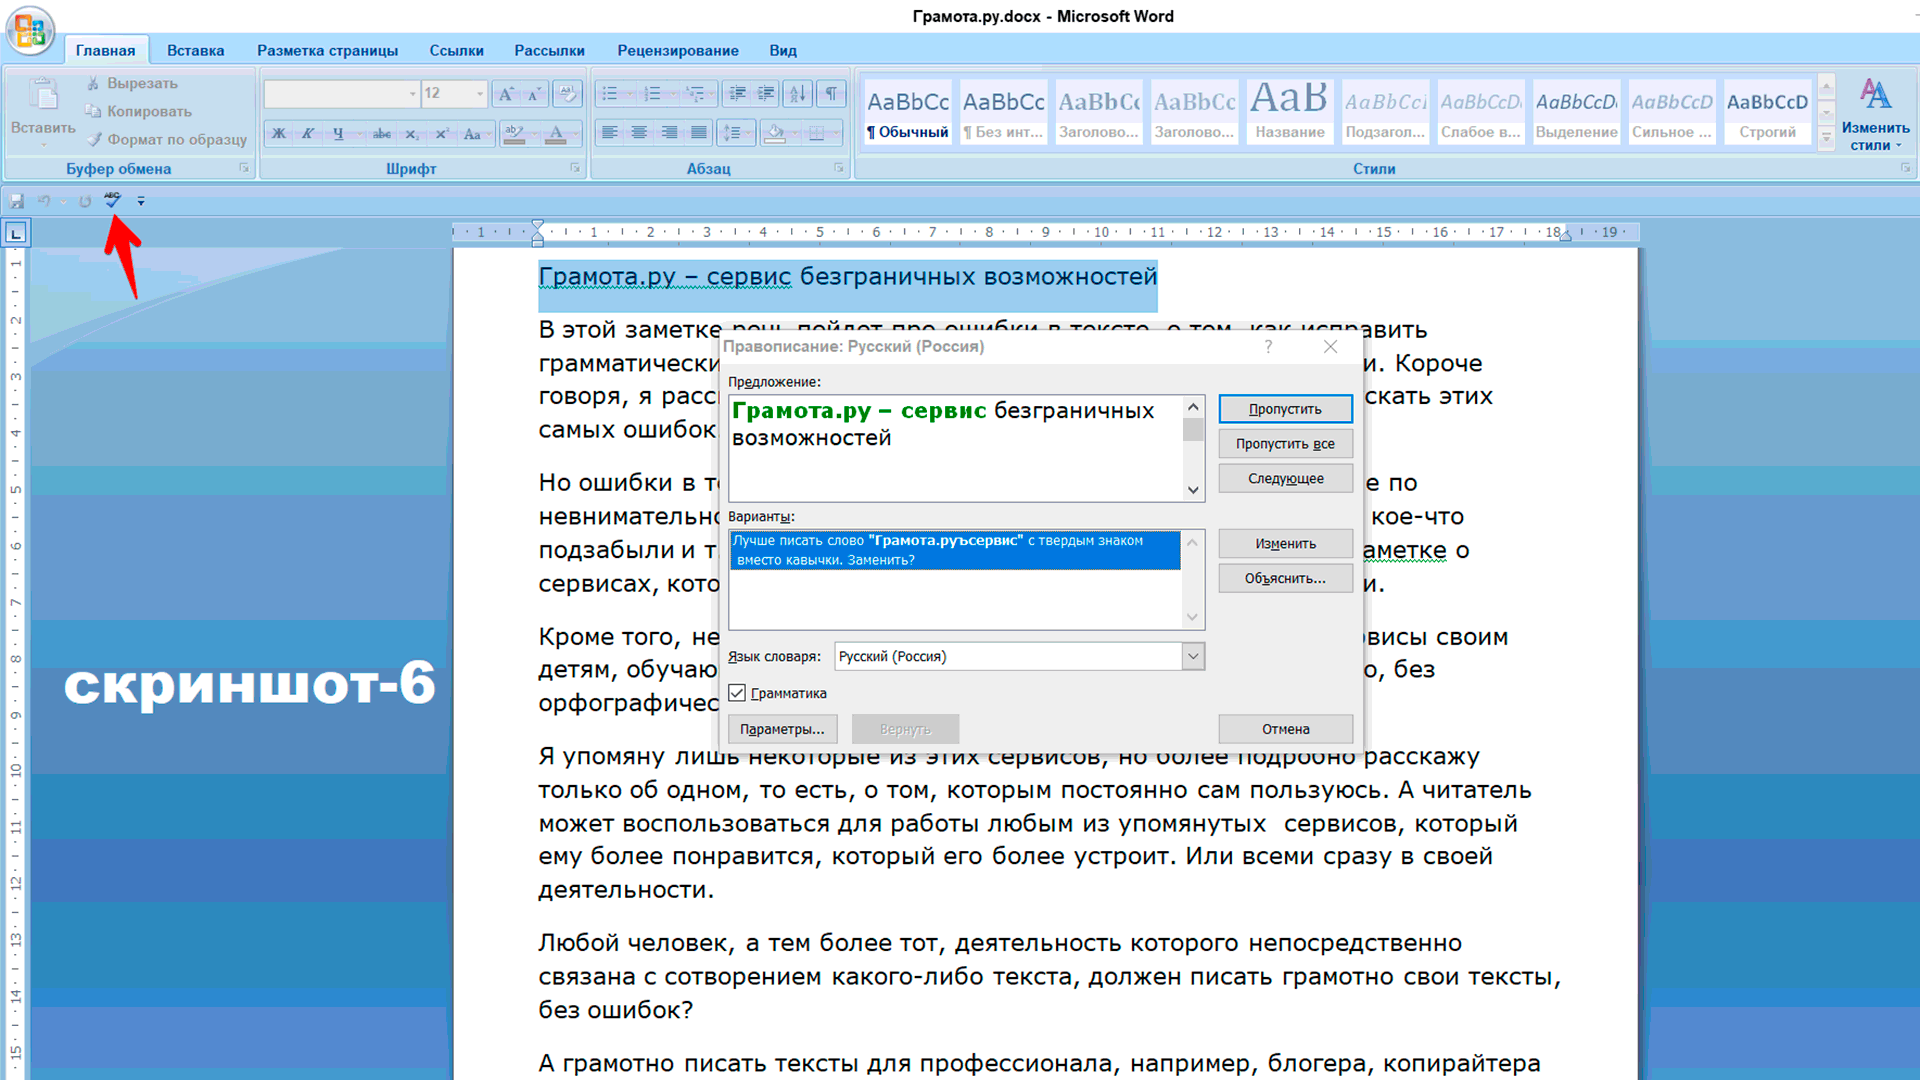1920x1080 pixels.
Task: Justify the paragraph text
Action: point(699,133)
